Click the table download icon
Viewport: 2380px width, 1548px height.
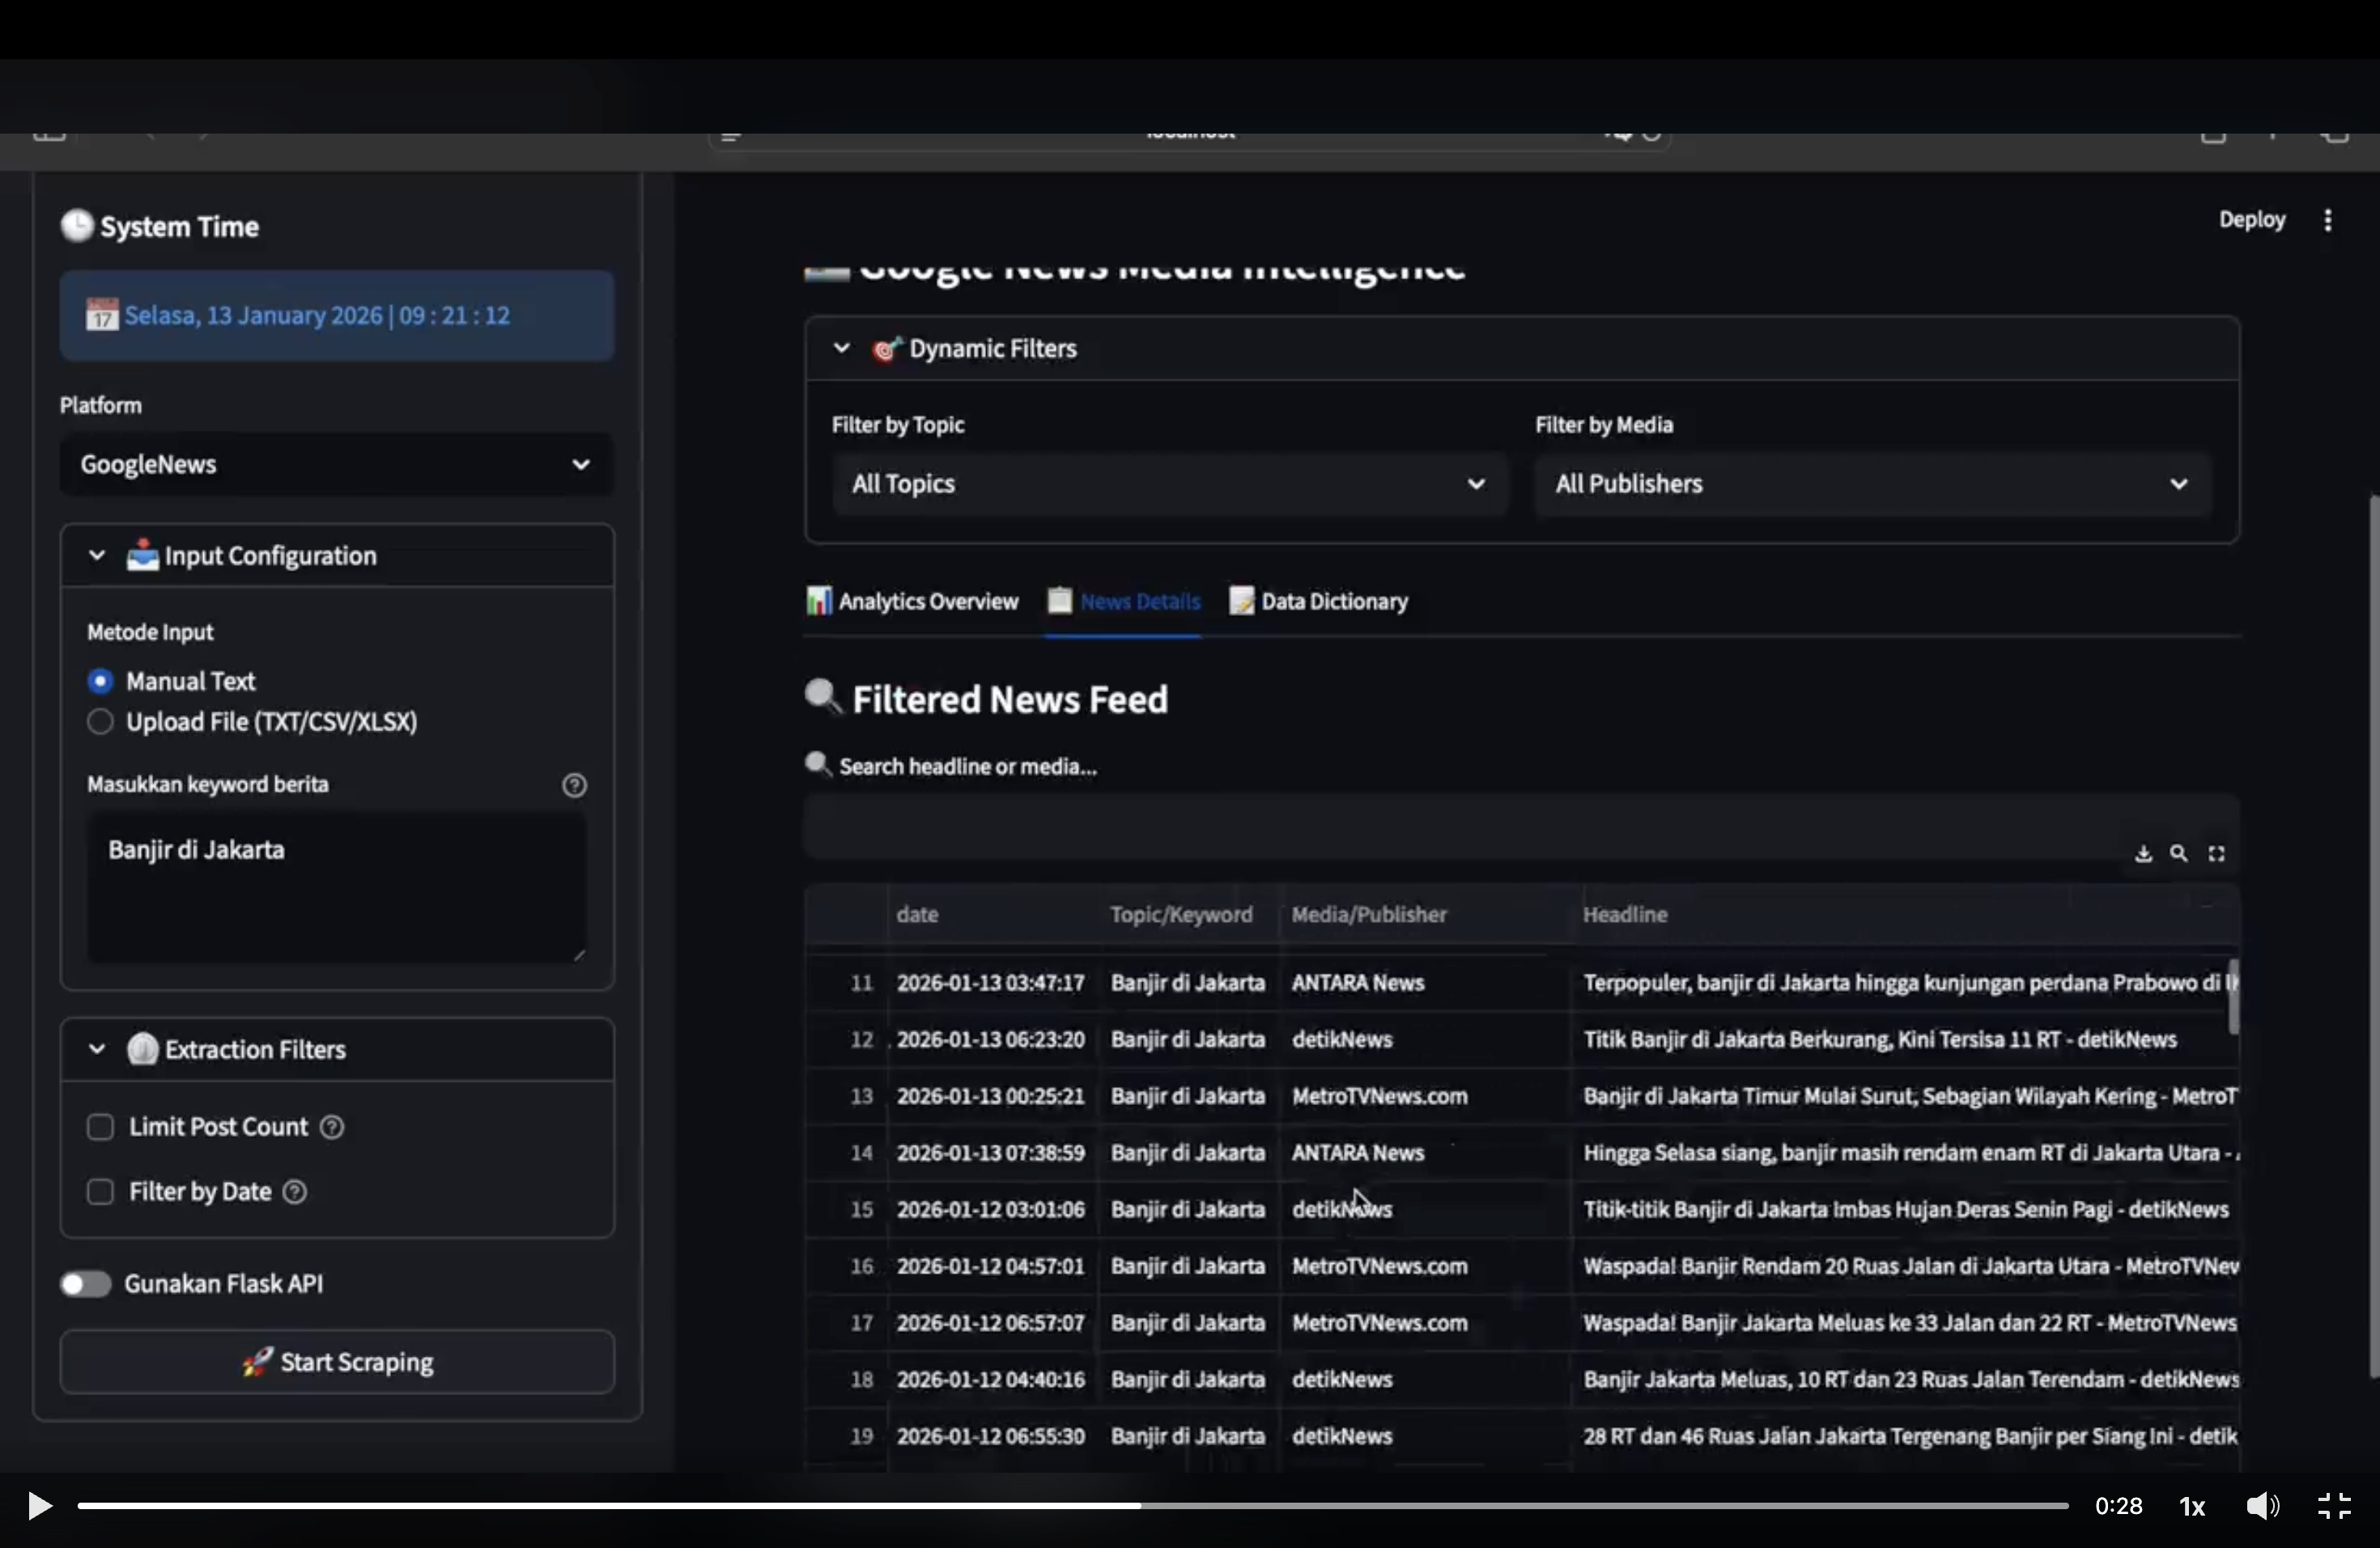(x=2142, y=854)
